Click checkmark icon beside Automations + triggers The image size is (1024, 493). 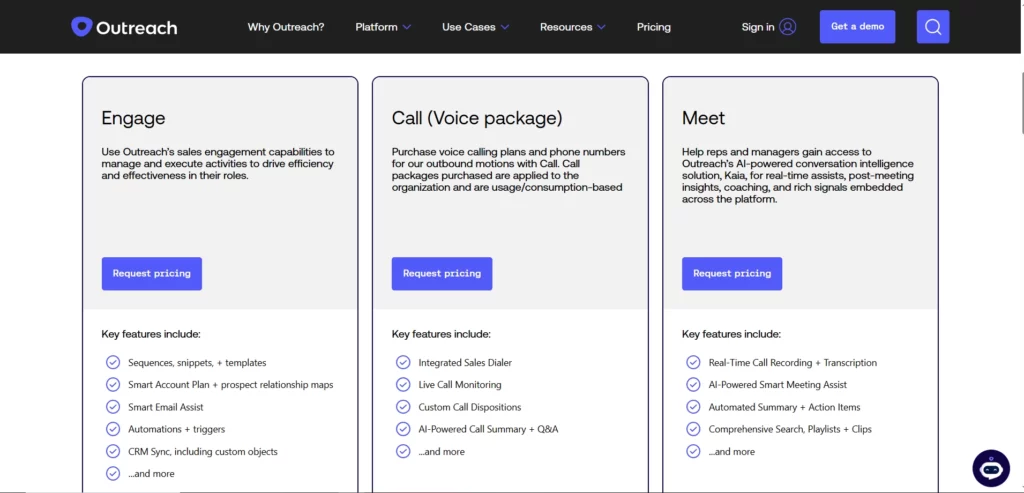click(x=113, y=429)
